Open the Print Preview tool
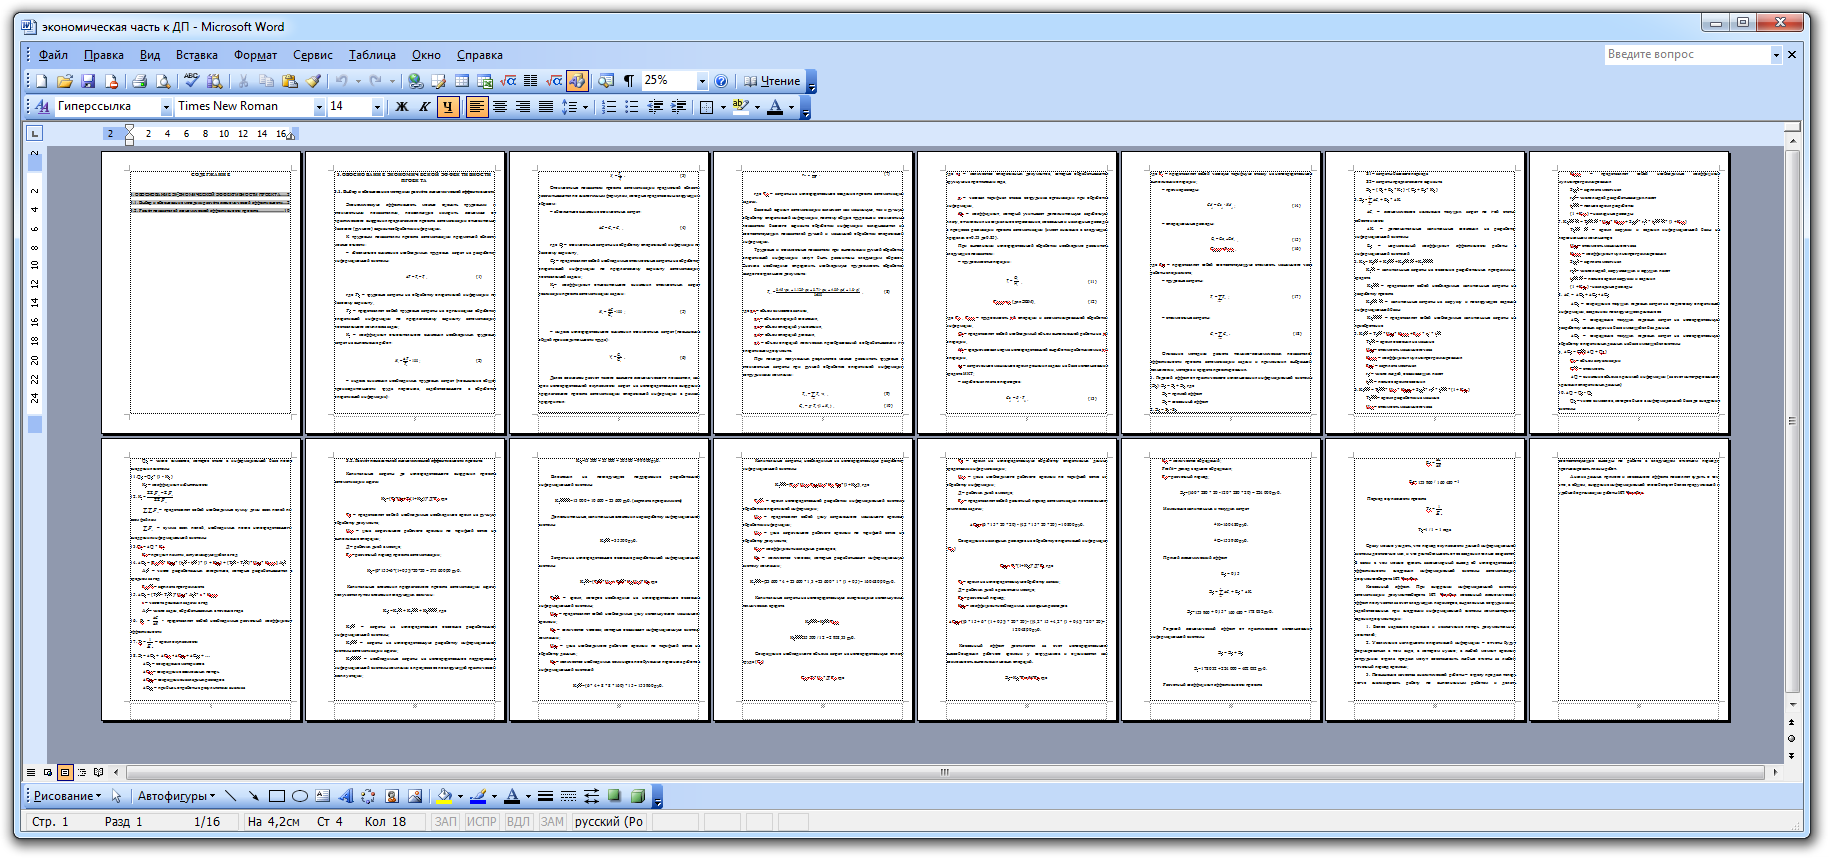 163,81
